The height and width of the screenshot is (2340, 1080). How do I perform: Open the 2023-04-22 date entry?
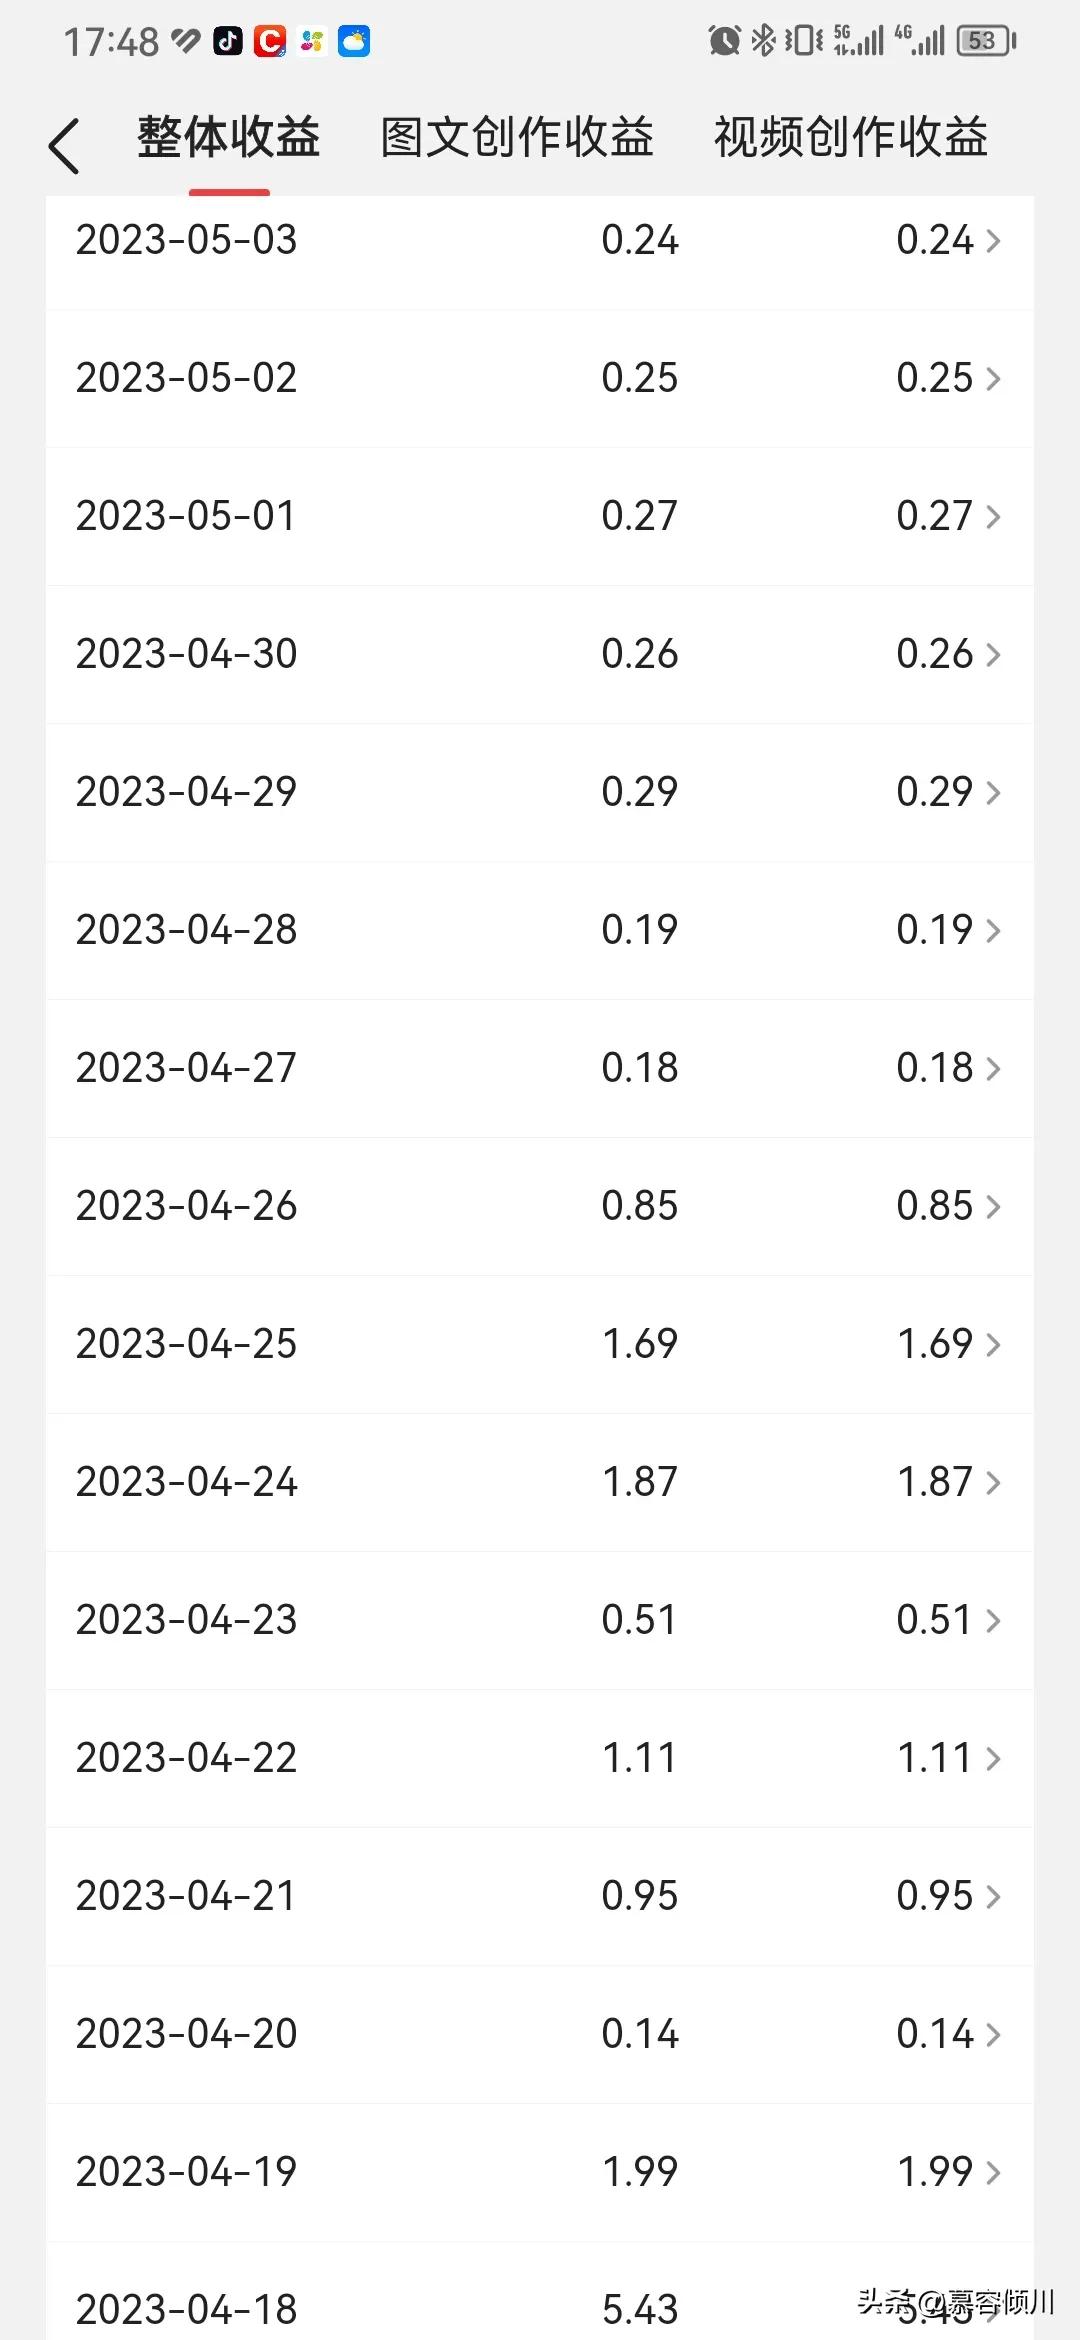[187, 1758]
